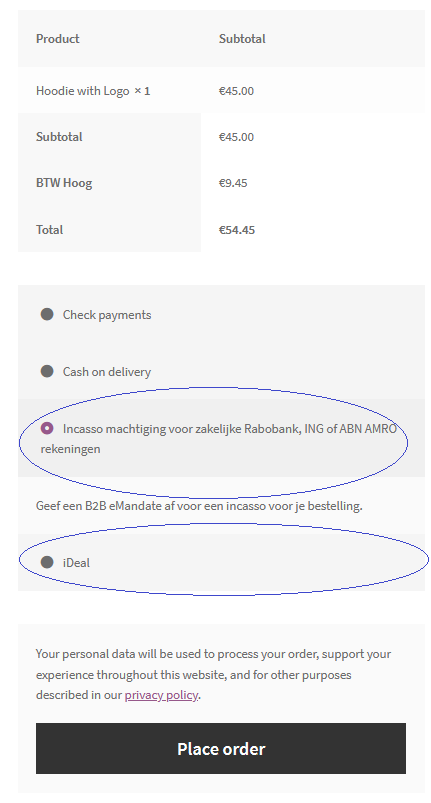Open the privacy policy link
This screenshot has width=431, height=803.
tap(161, 695)
